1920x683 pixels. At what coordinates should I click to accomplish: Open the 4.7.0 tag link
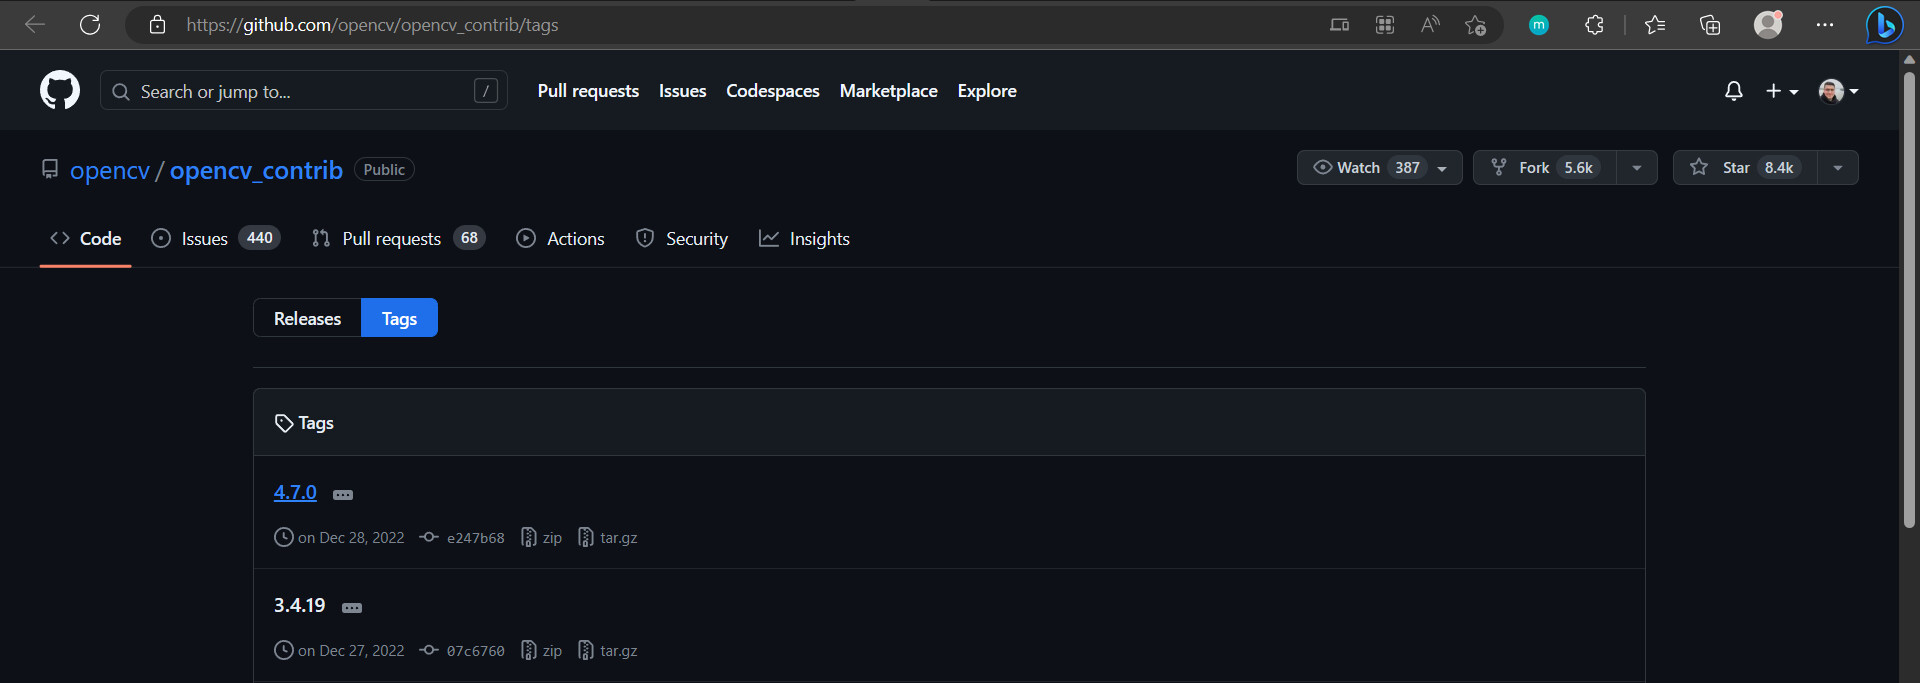295,492
